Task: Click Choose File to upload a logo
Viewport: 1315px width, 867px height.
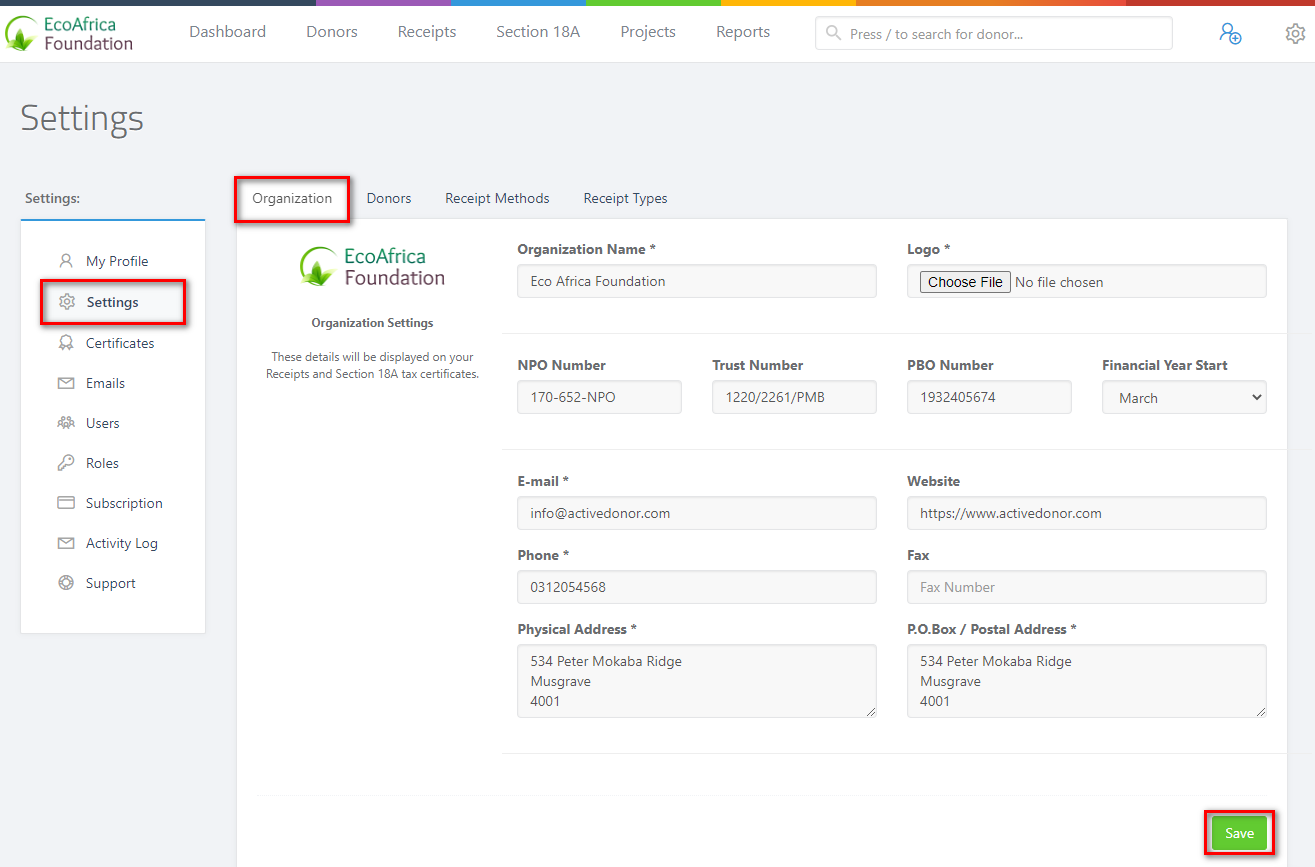Action: [964, 281]
